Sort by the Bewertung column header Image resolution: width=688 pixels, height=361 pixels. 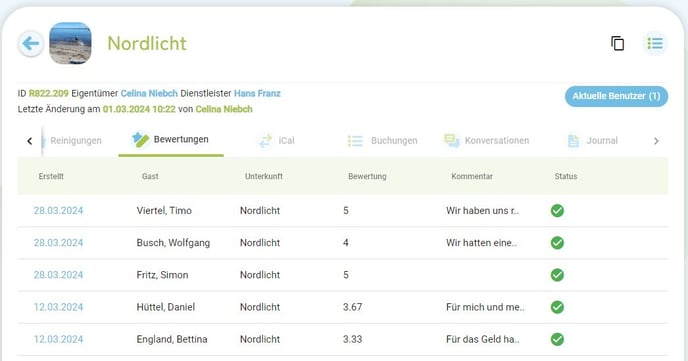pyautogui.click(x=367, y=176)
